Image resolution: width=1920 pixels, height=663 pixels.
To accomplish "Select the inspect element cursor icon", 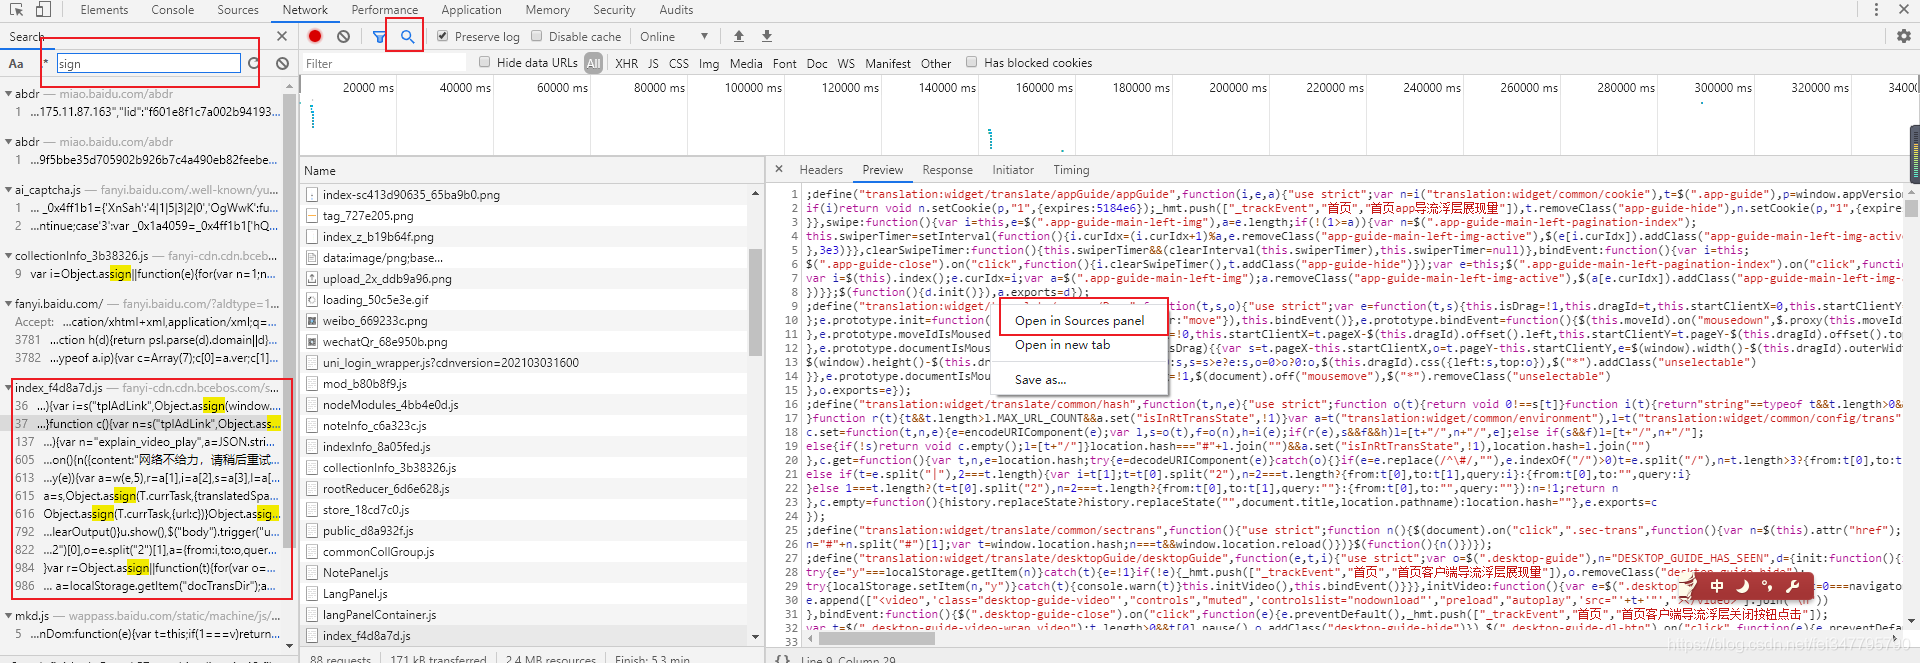I will 16,9.
